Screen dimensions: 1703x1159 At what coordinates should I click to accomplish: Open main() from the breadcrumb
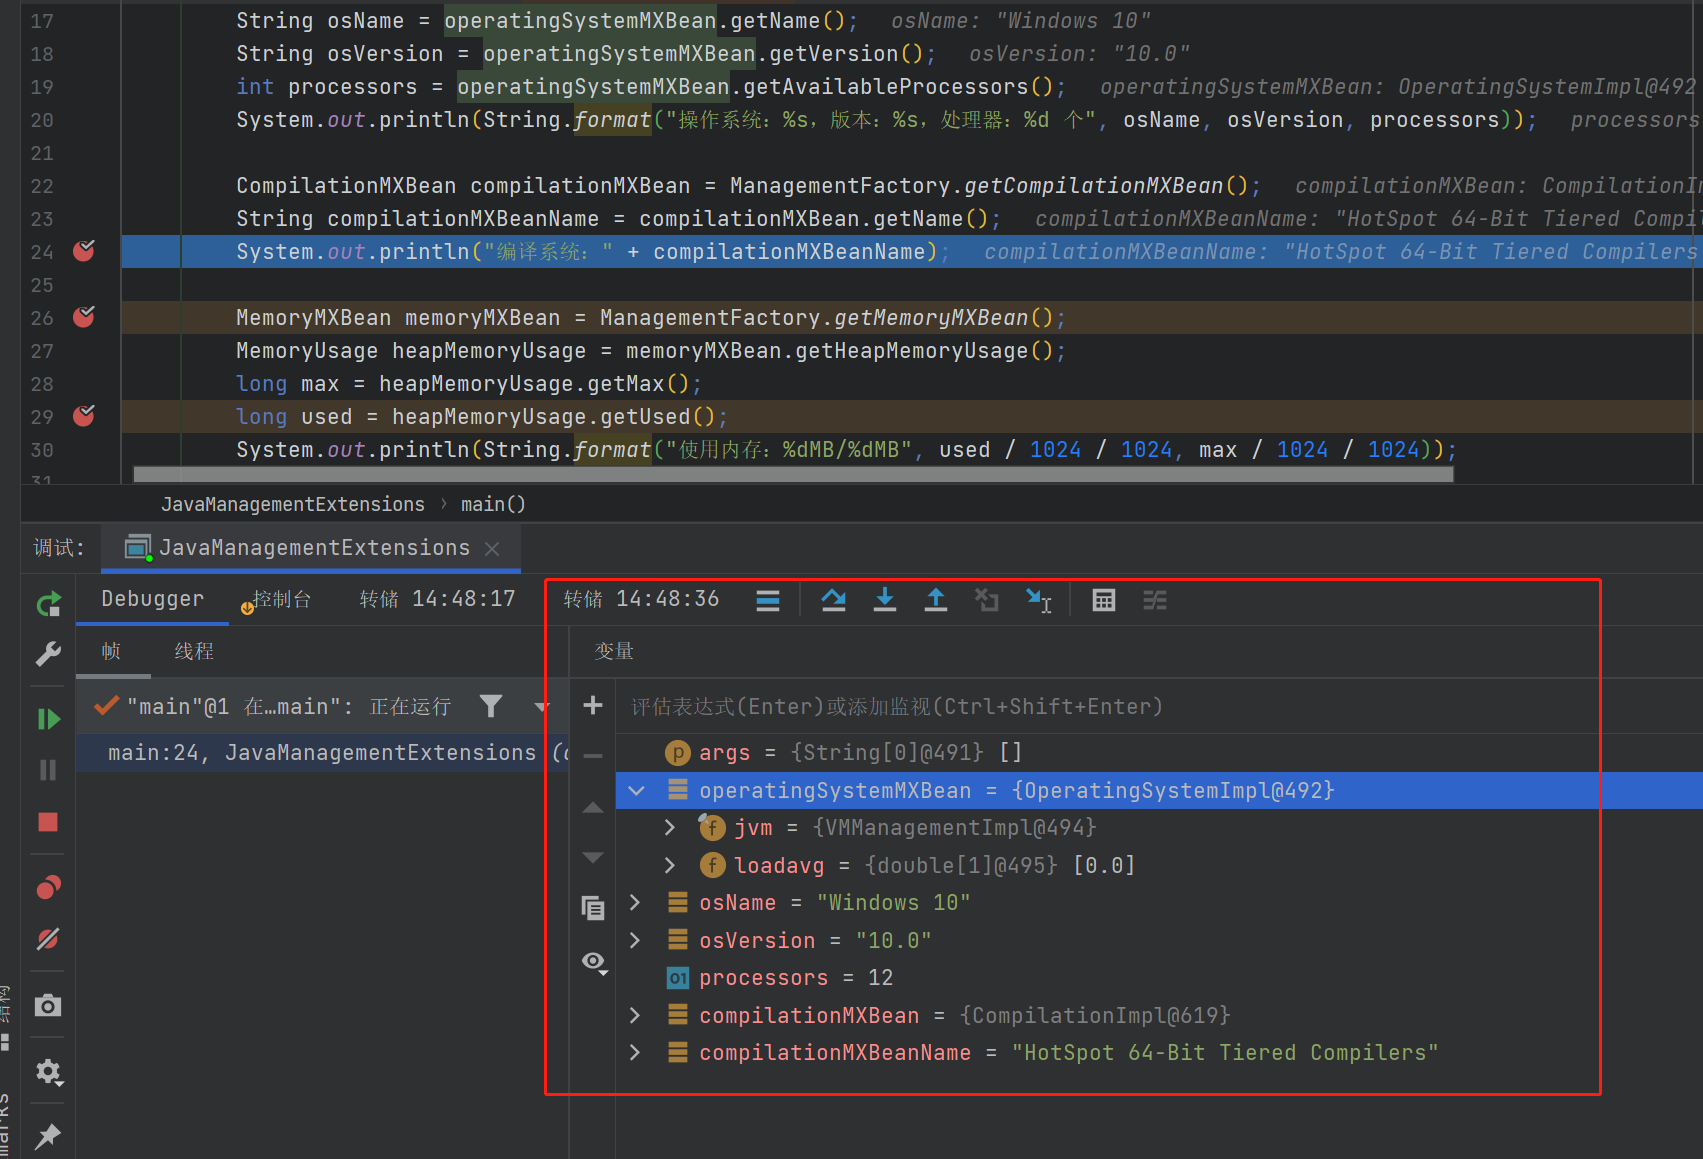click(493, 504)
